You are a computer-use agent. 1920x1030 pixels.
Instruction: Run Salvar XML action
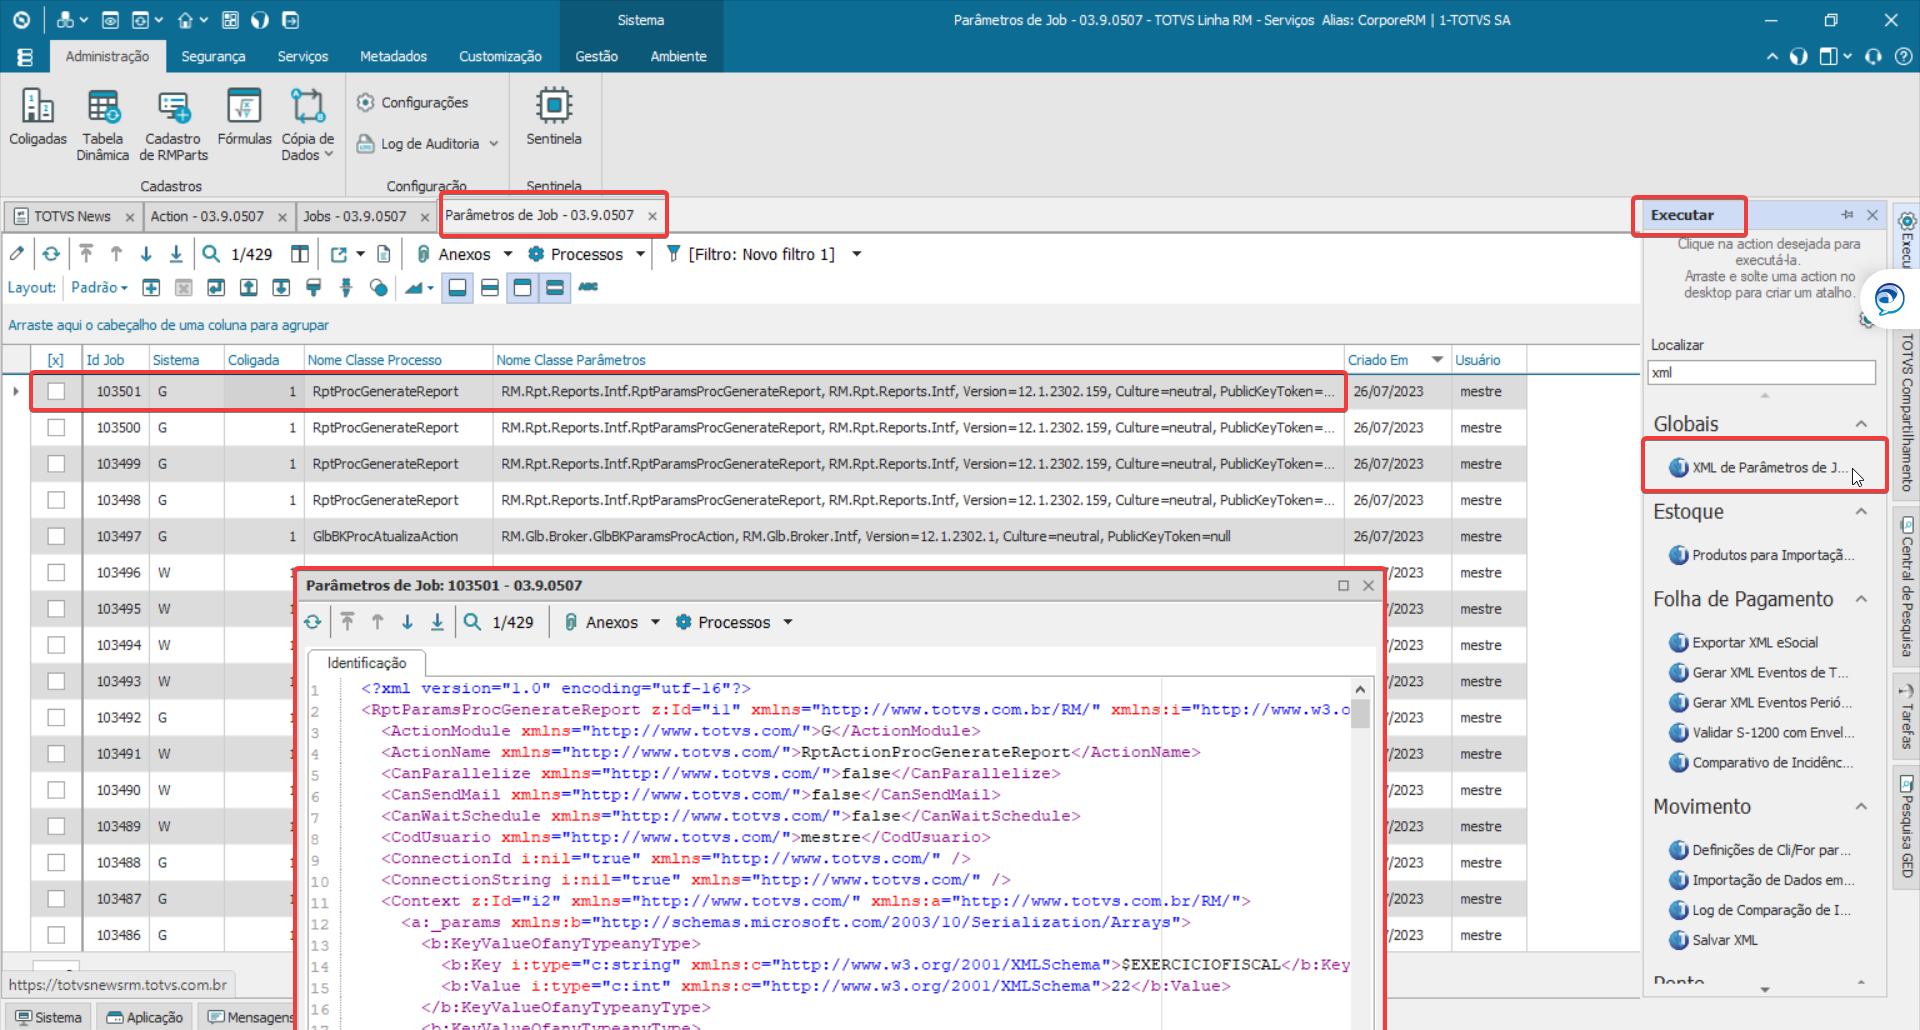tap(1713, 940)
